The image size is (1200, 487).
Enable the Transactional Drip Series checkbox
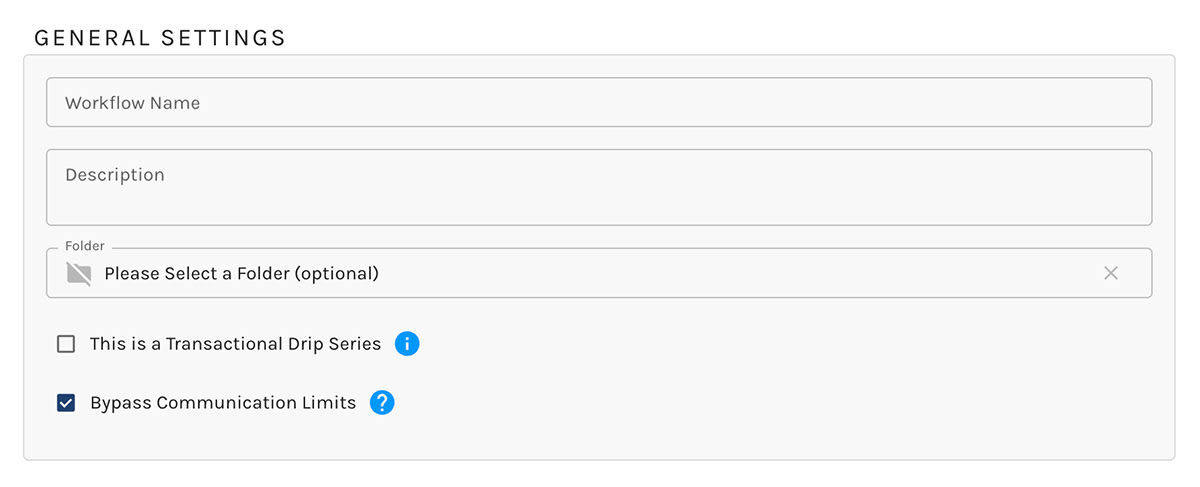tap(66, 344)
